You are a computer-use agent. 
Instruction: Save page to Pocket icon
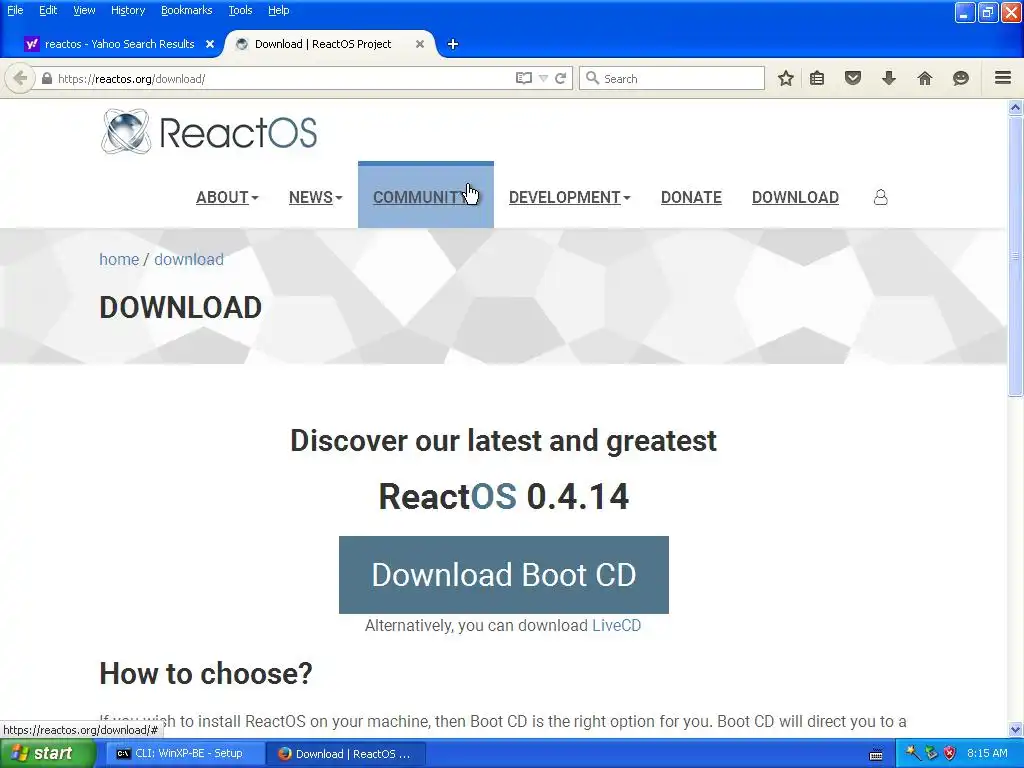853,78
